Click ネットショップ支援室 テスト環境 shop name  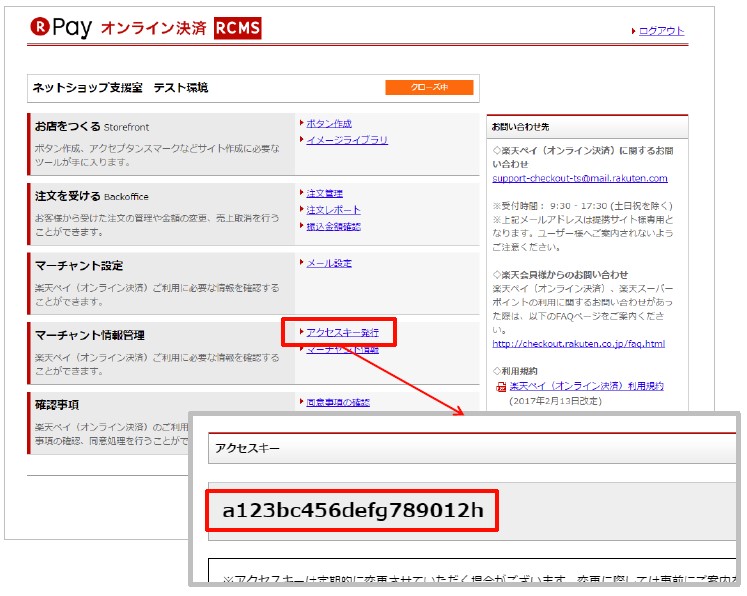(120, 88)
